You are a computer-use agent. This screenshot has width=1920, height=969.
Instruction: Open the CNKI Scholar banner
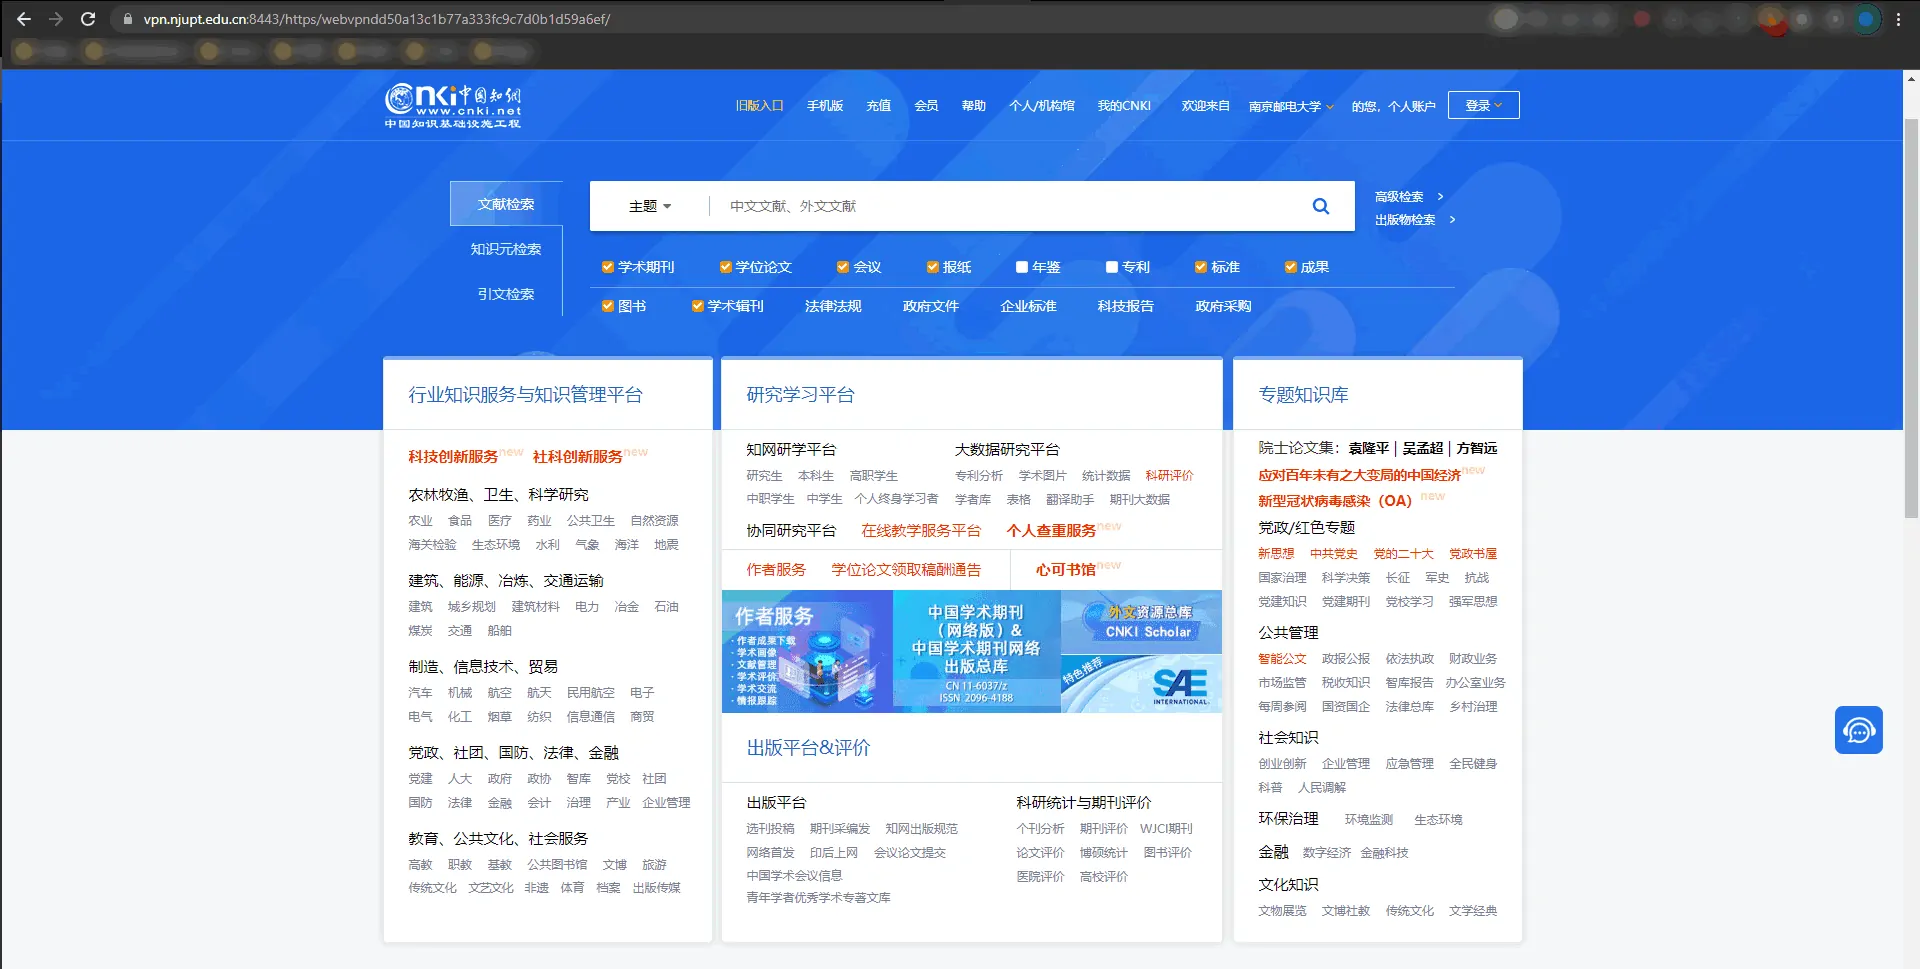coord(1141,621)
